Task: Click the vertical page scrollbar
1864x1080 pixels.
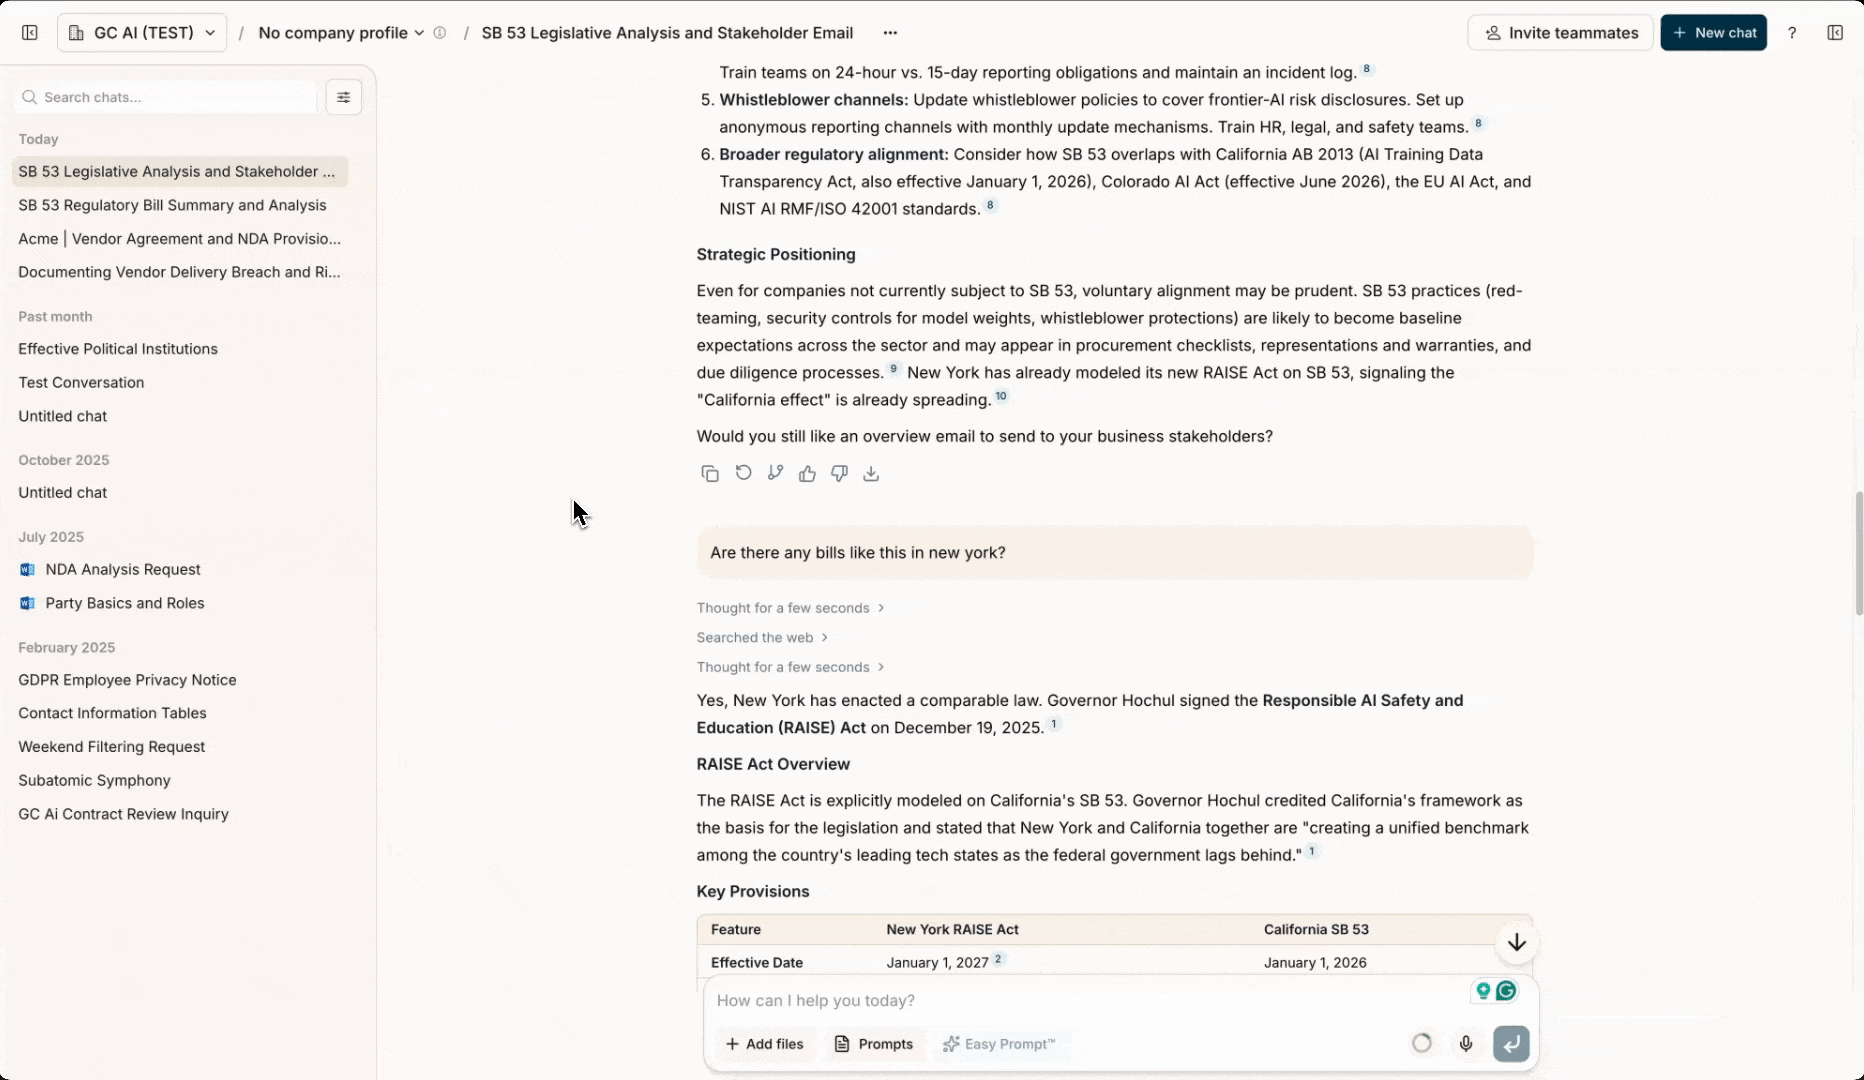Action: click(x=1857, y=555)
